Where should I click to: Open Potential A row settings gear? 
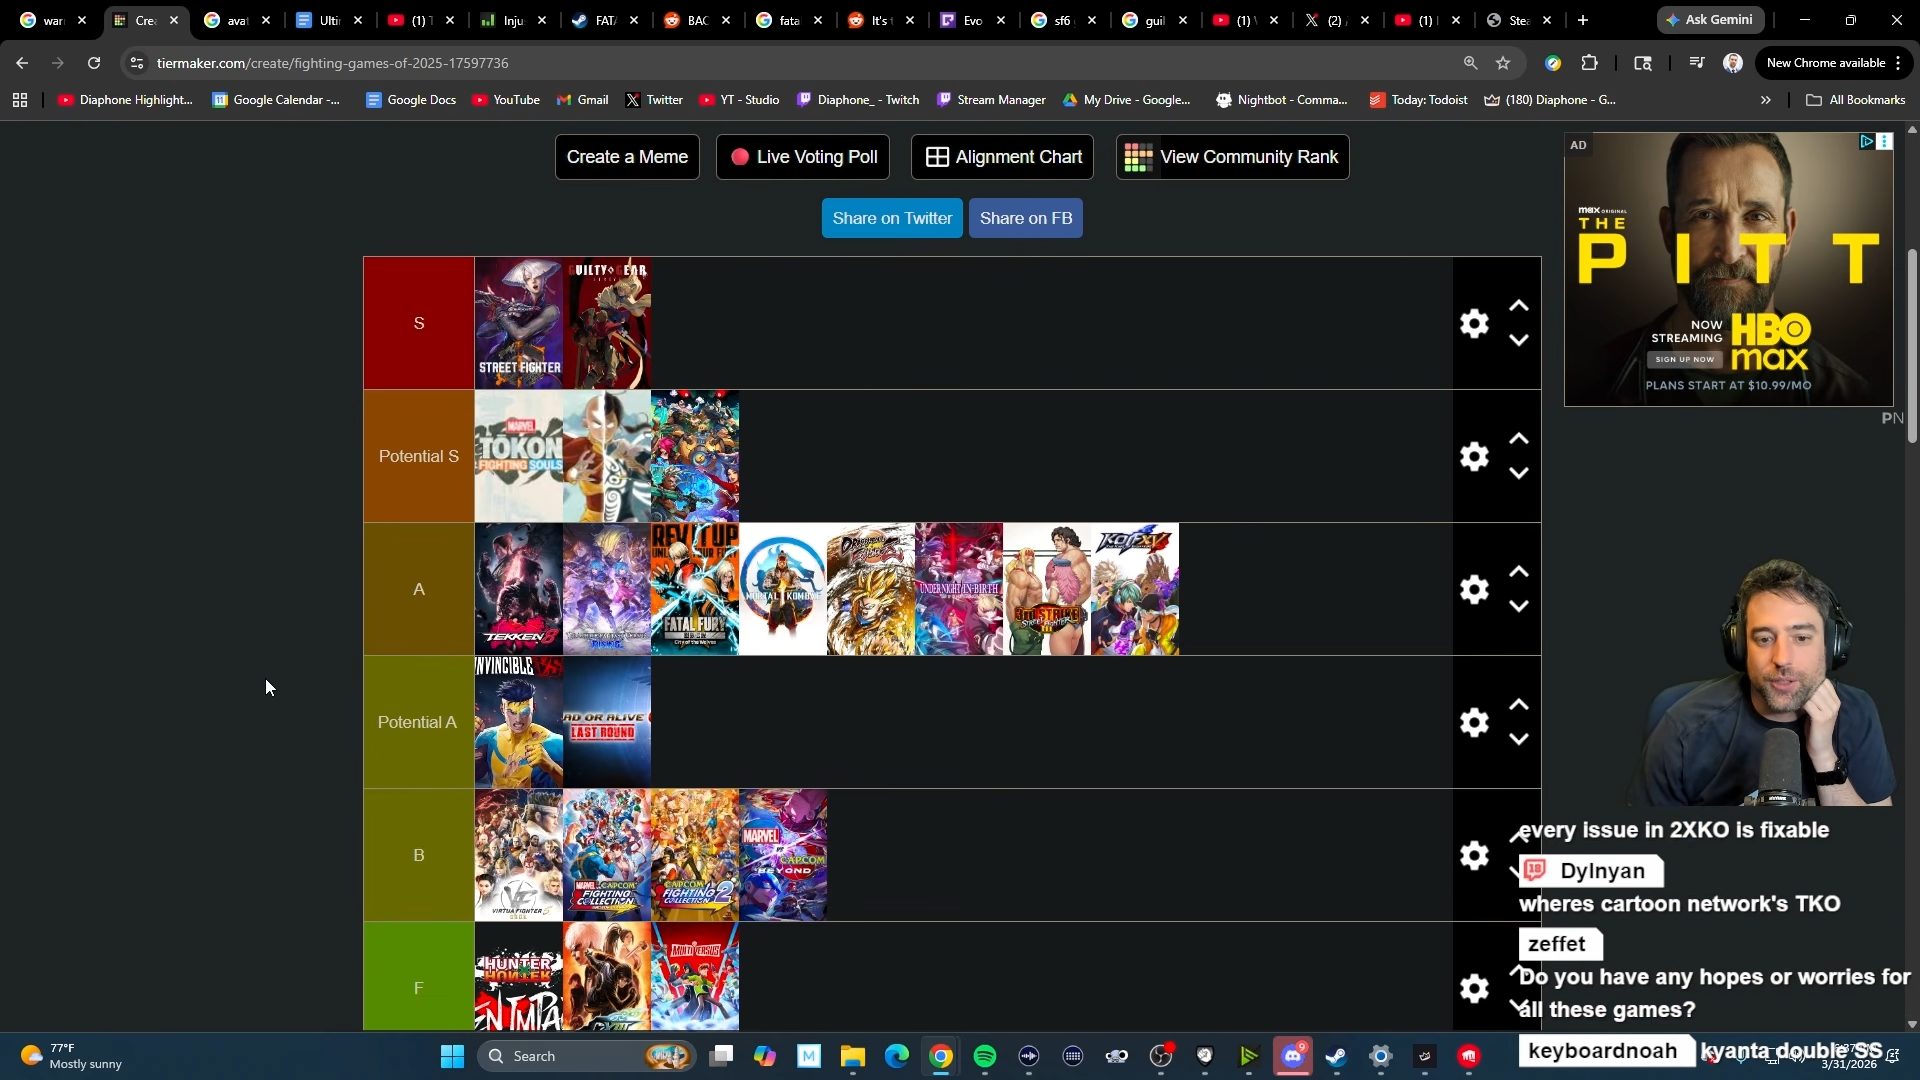click(1474, 722)
